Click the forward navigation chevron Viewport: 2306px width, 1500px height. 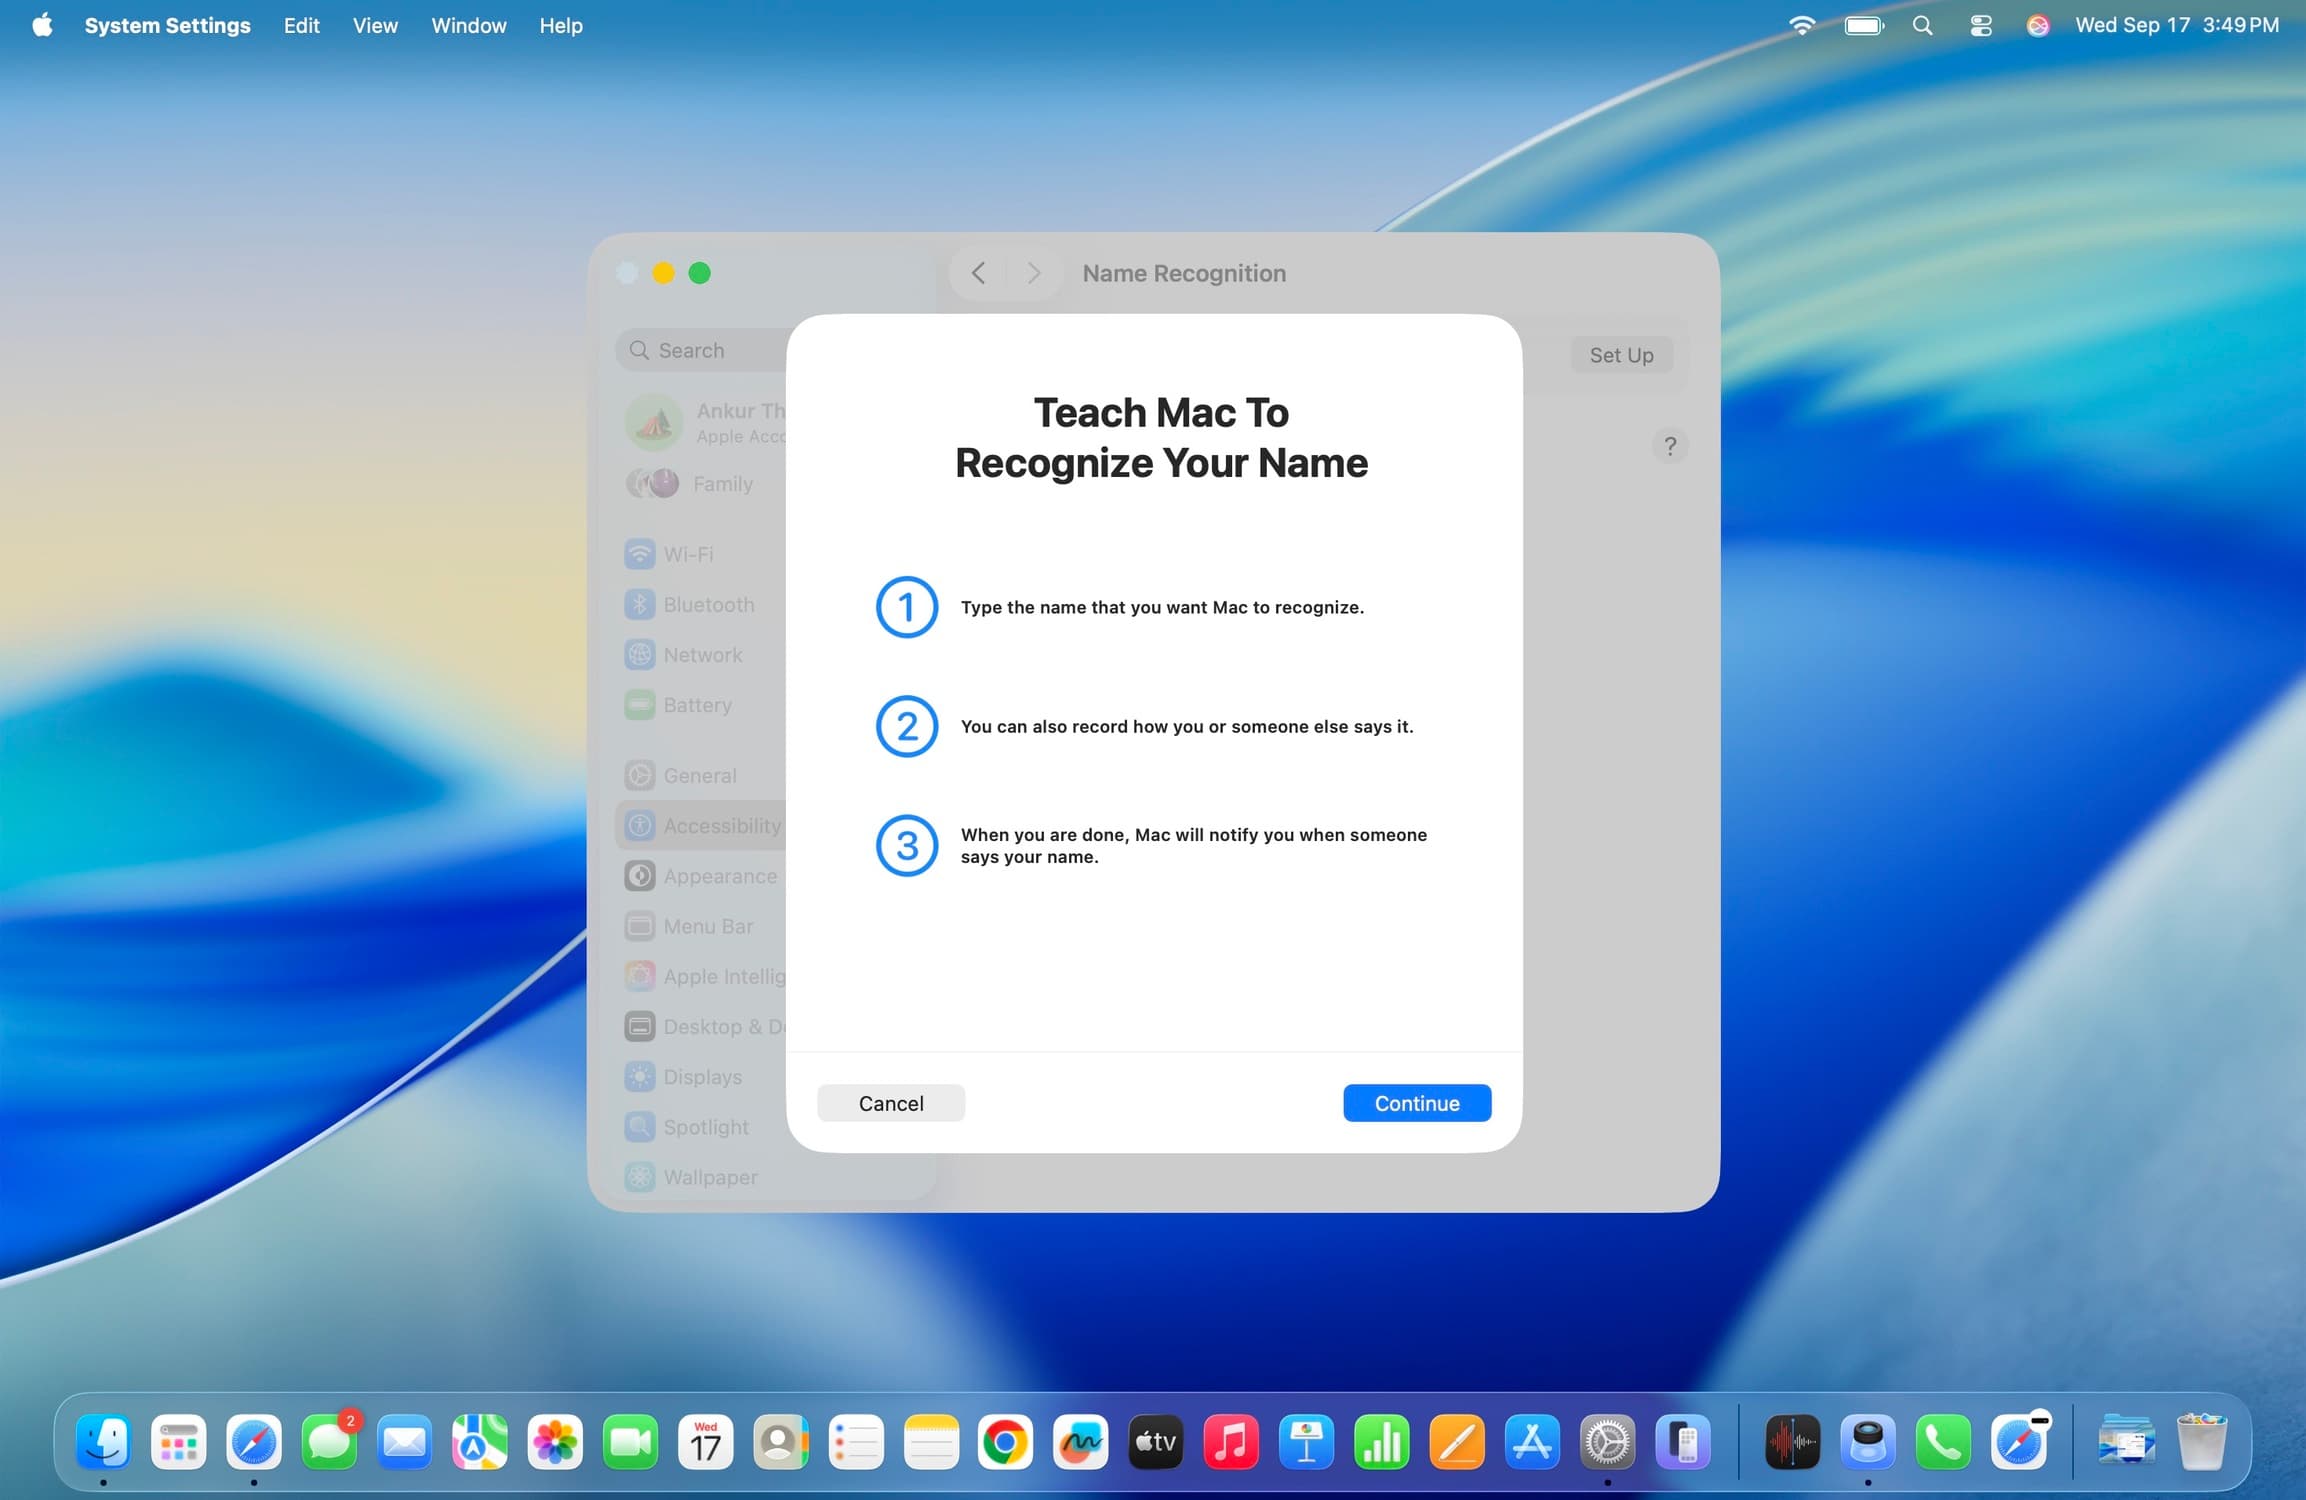tap(1032, 272)
